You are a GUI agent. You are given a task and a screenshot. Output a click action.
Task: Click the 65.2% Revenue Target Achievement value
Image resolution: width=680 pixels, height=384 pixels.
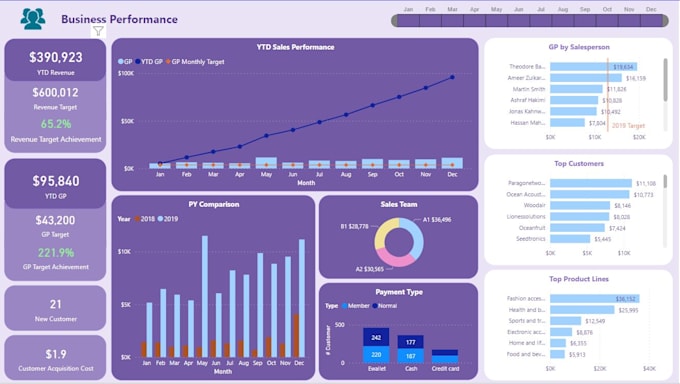tap(56, 124)
